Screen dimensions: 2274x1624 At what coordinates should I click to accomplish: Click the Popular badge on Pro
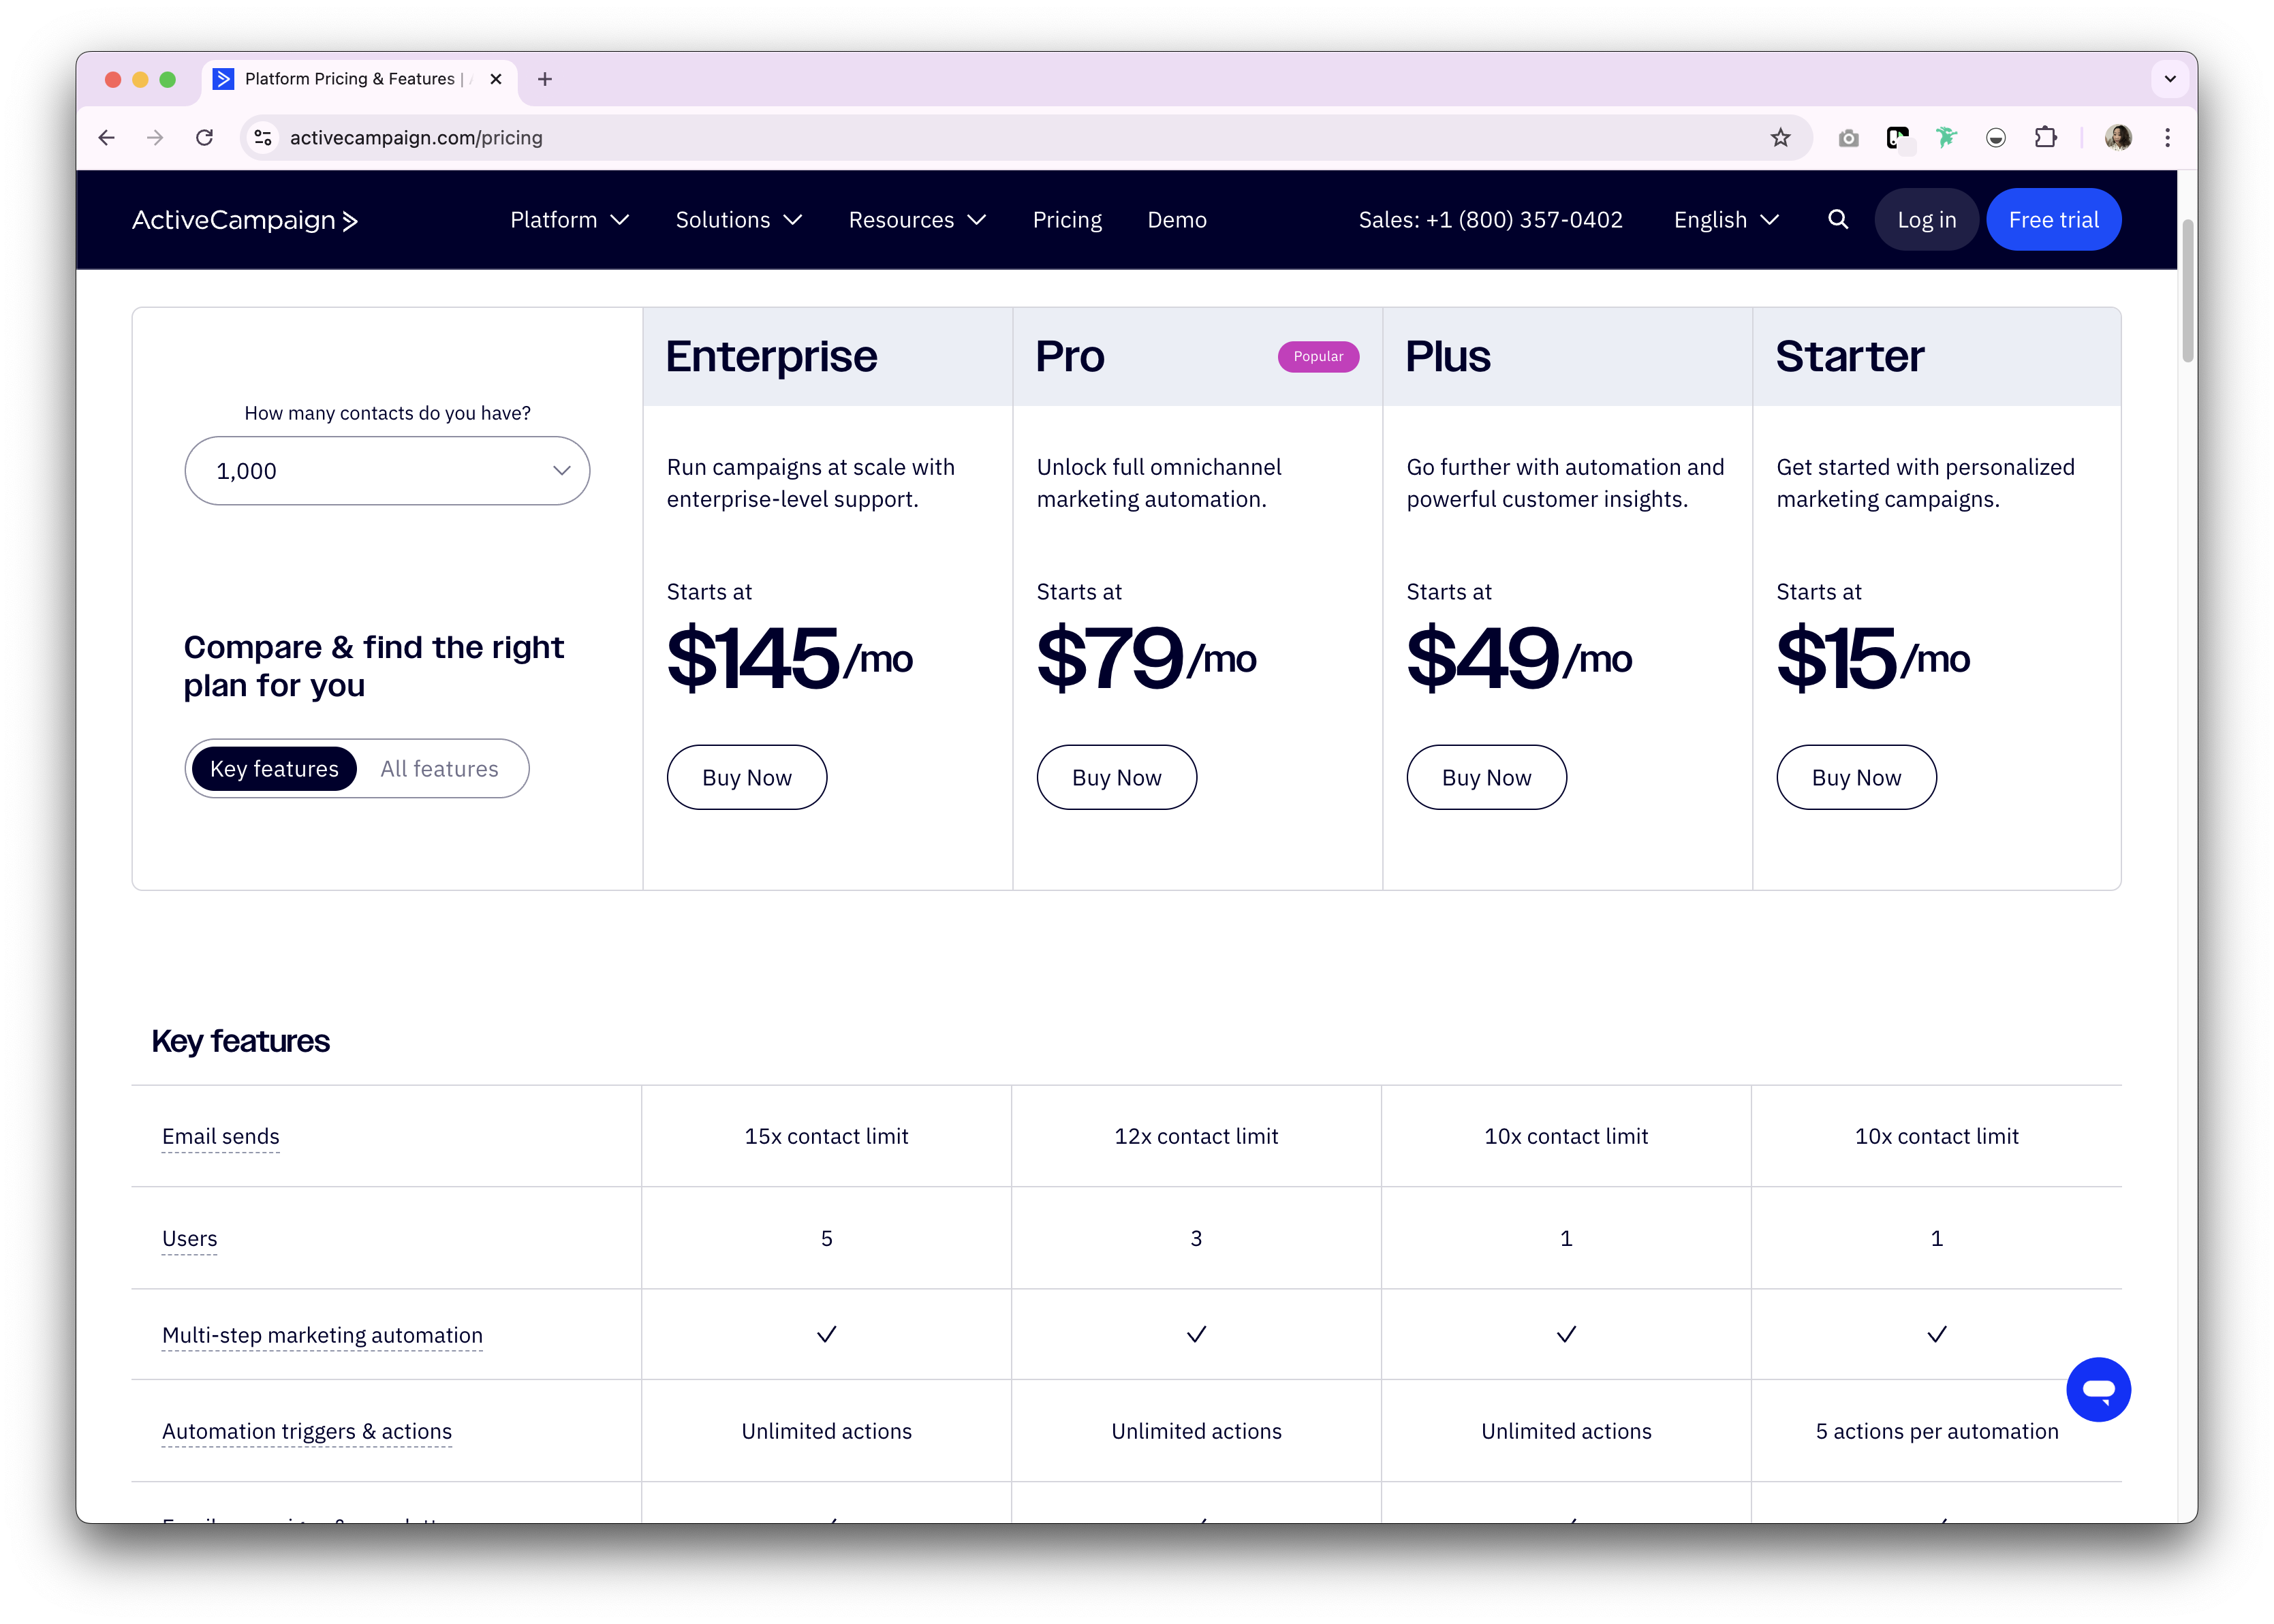(1318, 357)
